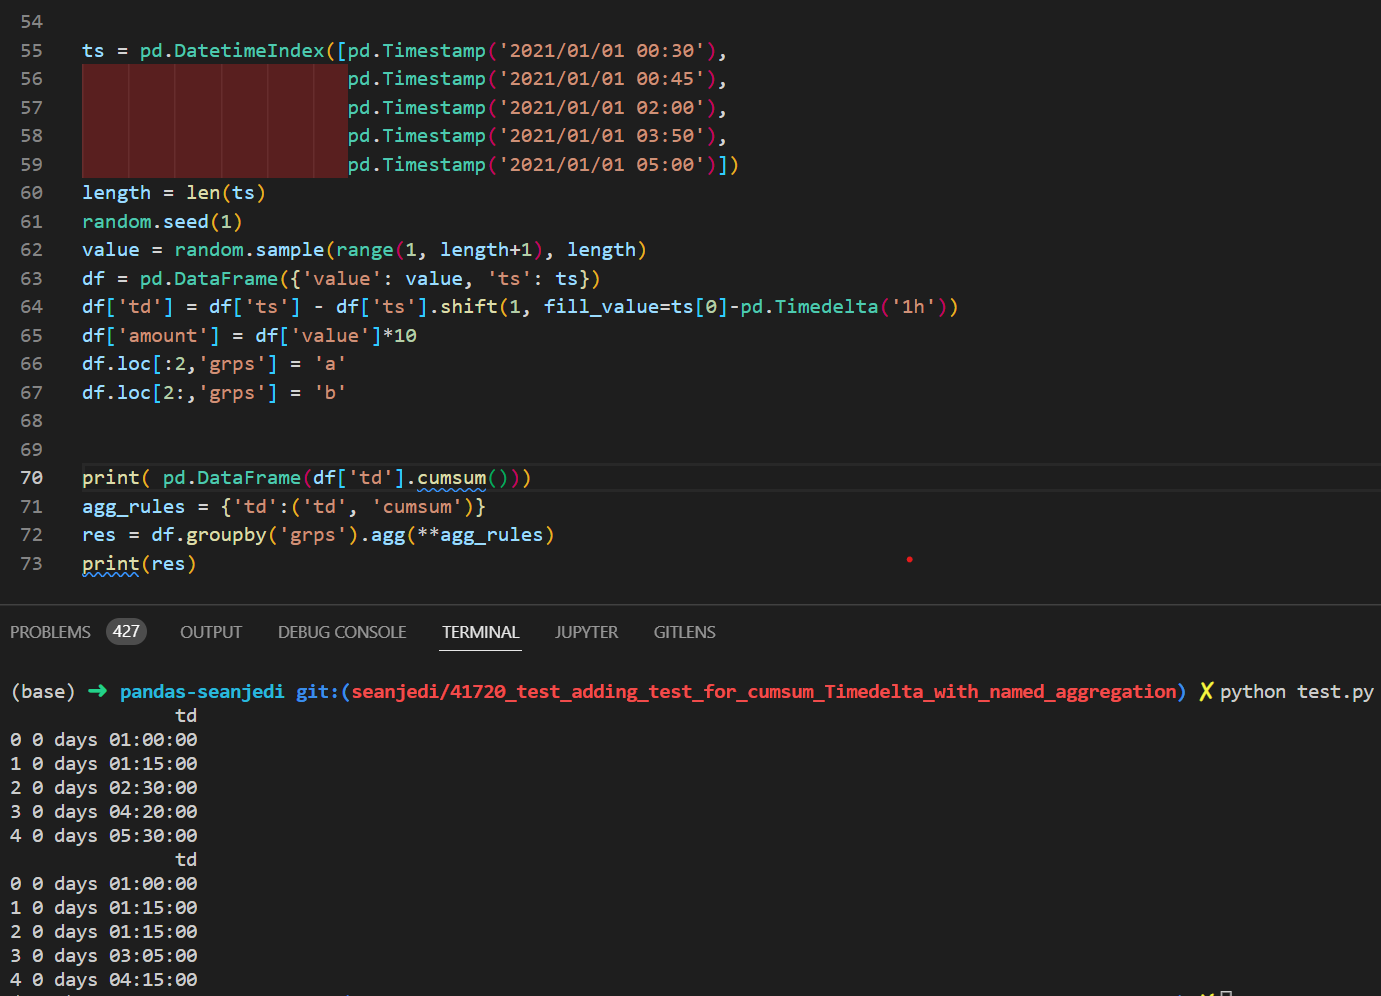Click timestamp '2021/01/01 05:00' string

[602, 165]
